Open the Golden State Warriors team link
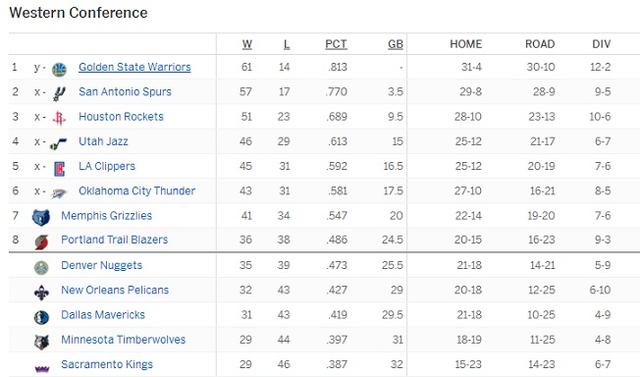This screenshot has width=640, height=377. click(135, 67)
